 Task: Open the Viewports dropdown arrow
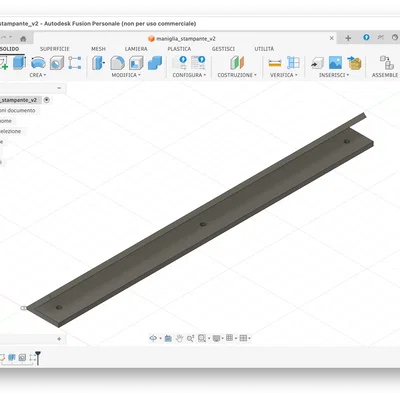[x=249, y=339]
